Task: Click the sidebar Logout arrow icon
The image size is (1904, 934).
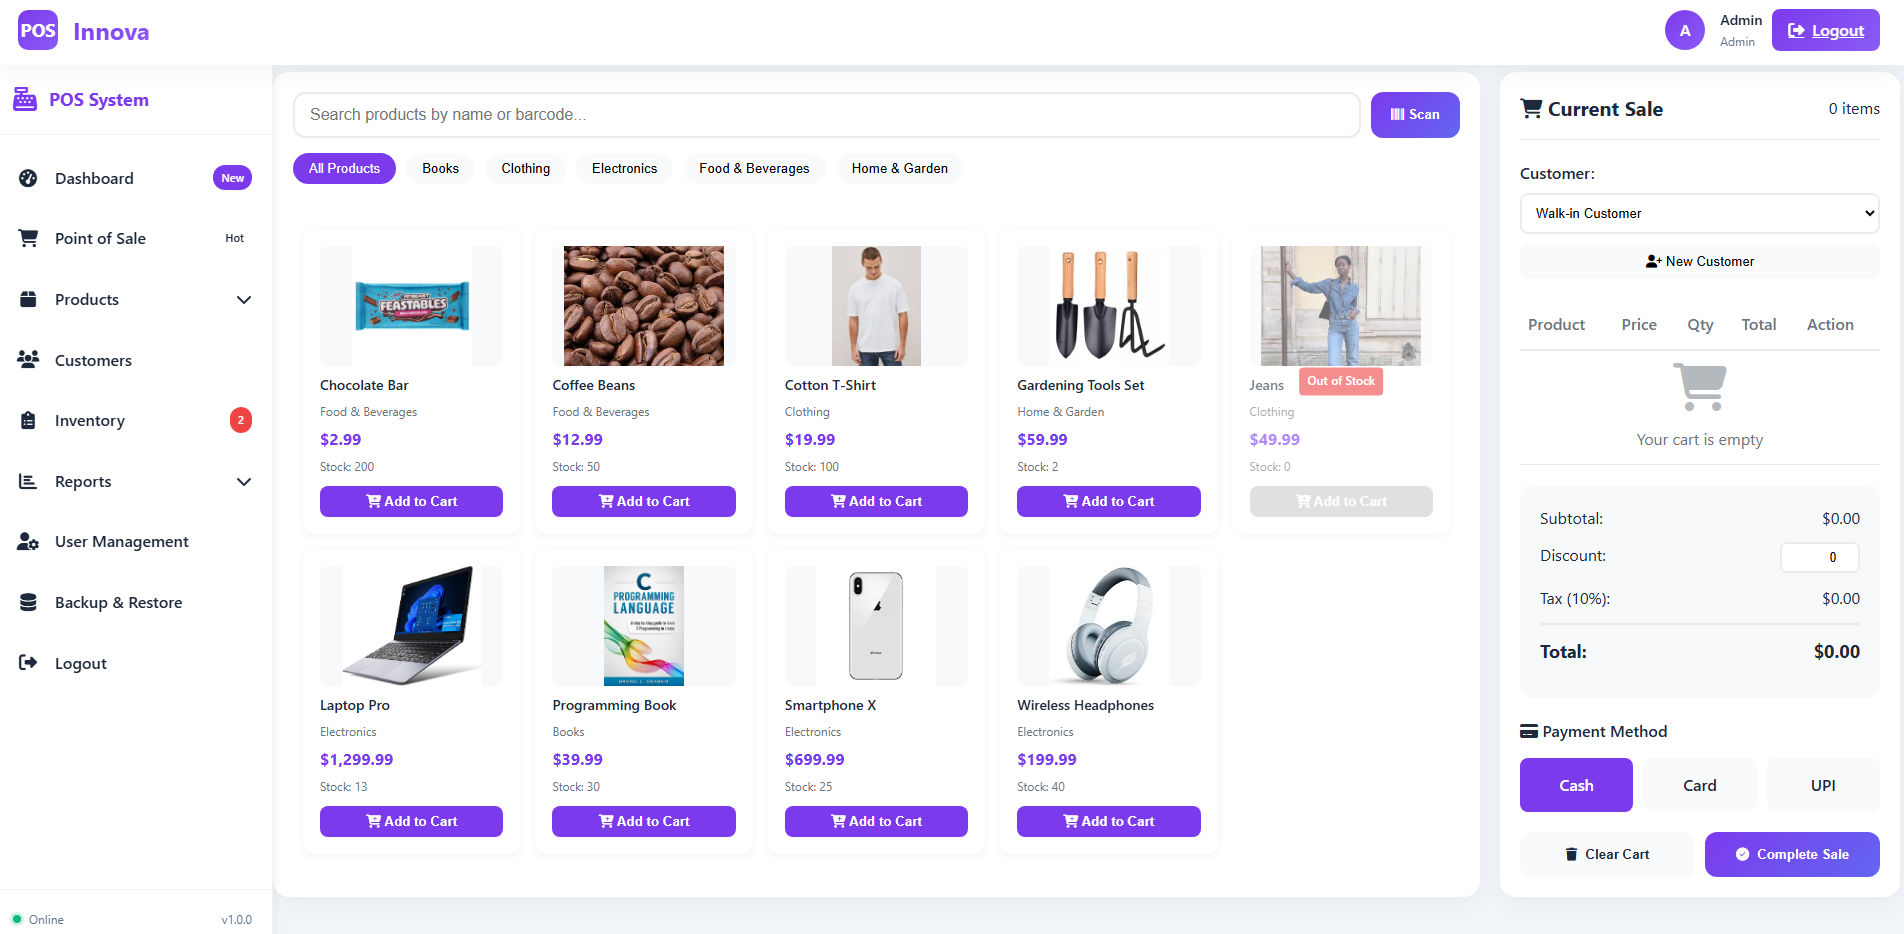Action: pyautogui.click(x=28, y=663)
